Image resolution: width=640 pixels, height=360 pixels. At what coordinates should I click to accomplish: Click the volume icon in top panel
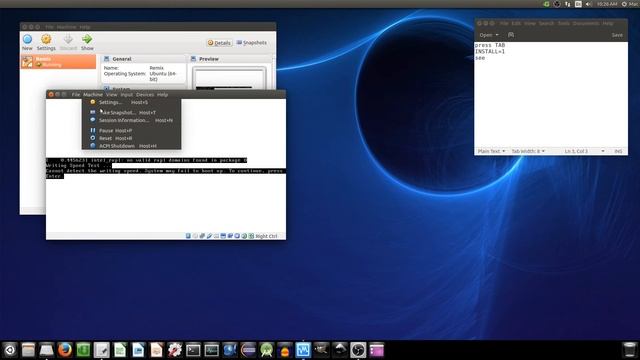click(589, 4)
